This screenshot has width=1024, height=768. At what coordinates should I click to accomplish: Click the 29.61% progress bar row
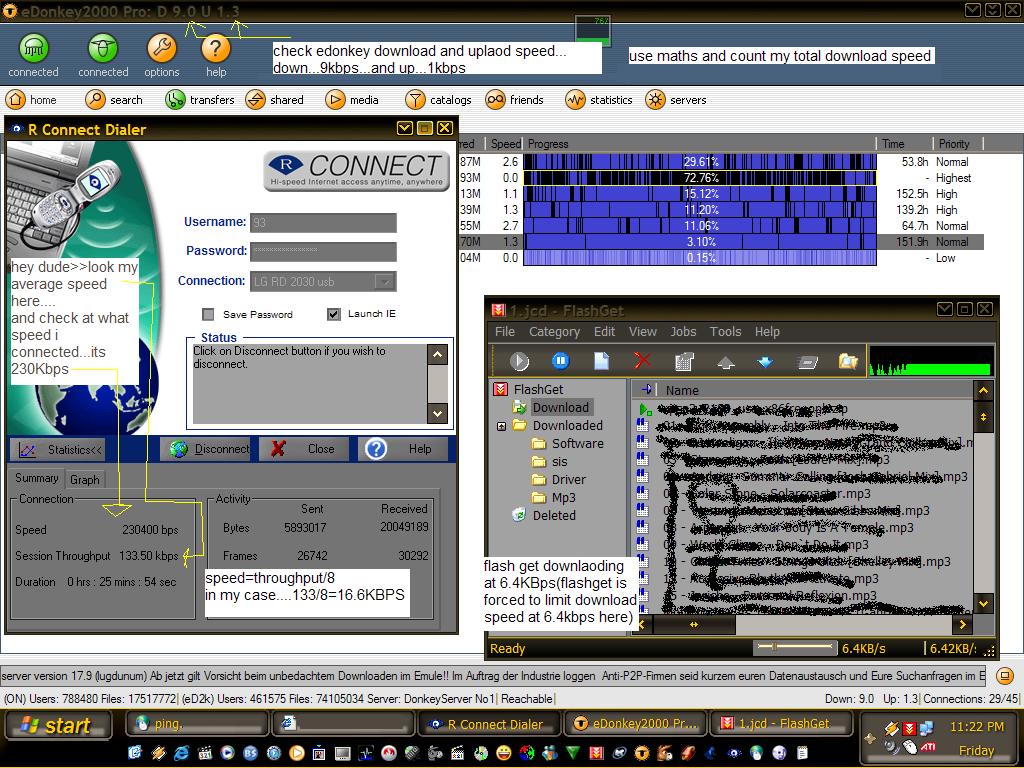click(x=700, y=162)
